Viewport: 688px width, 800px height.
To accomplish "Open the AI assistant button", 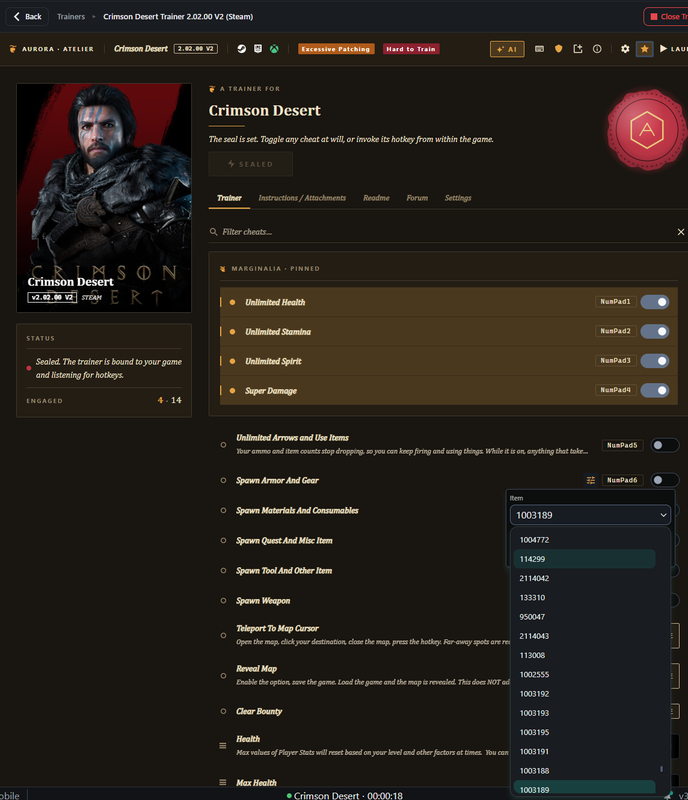I will (507, 49).
